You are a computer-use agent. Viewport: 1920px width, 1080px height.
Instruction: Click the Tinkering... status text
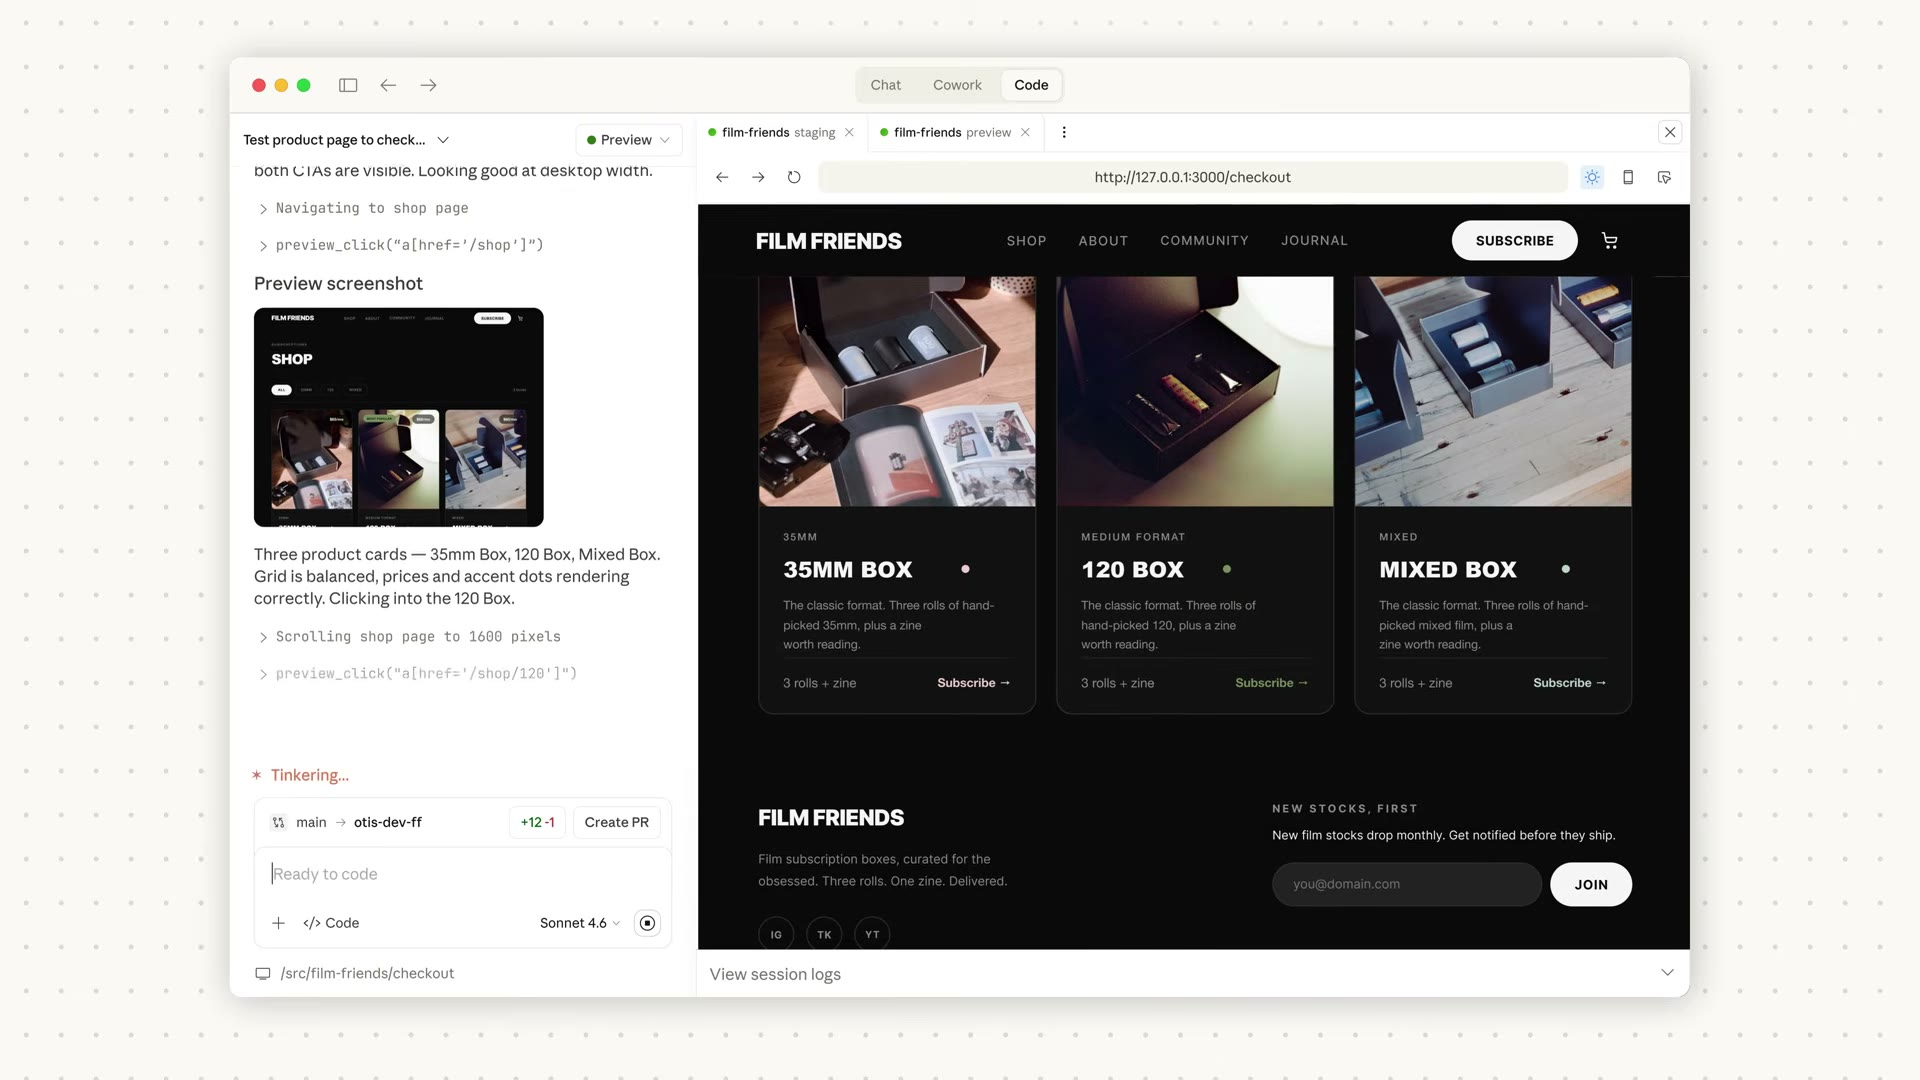click(310, 775)
